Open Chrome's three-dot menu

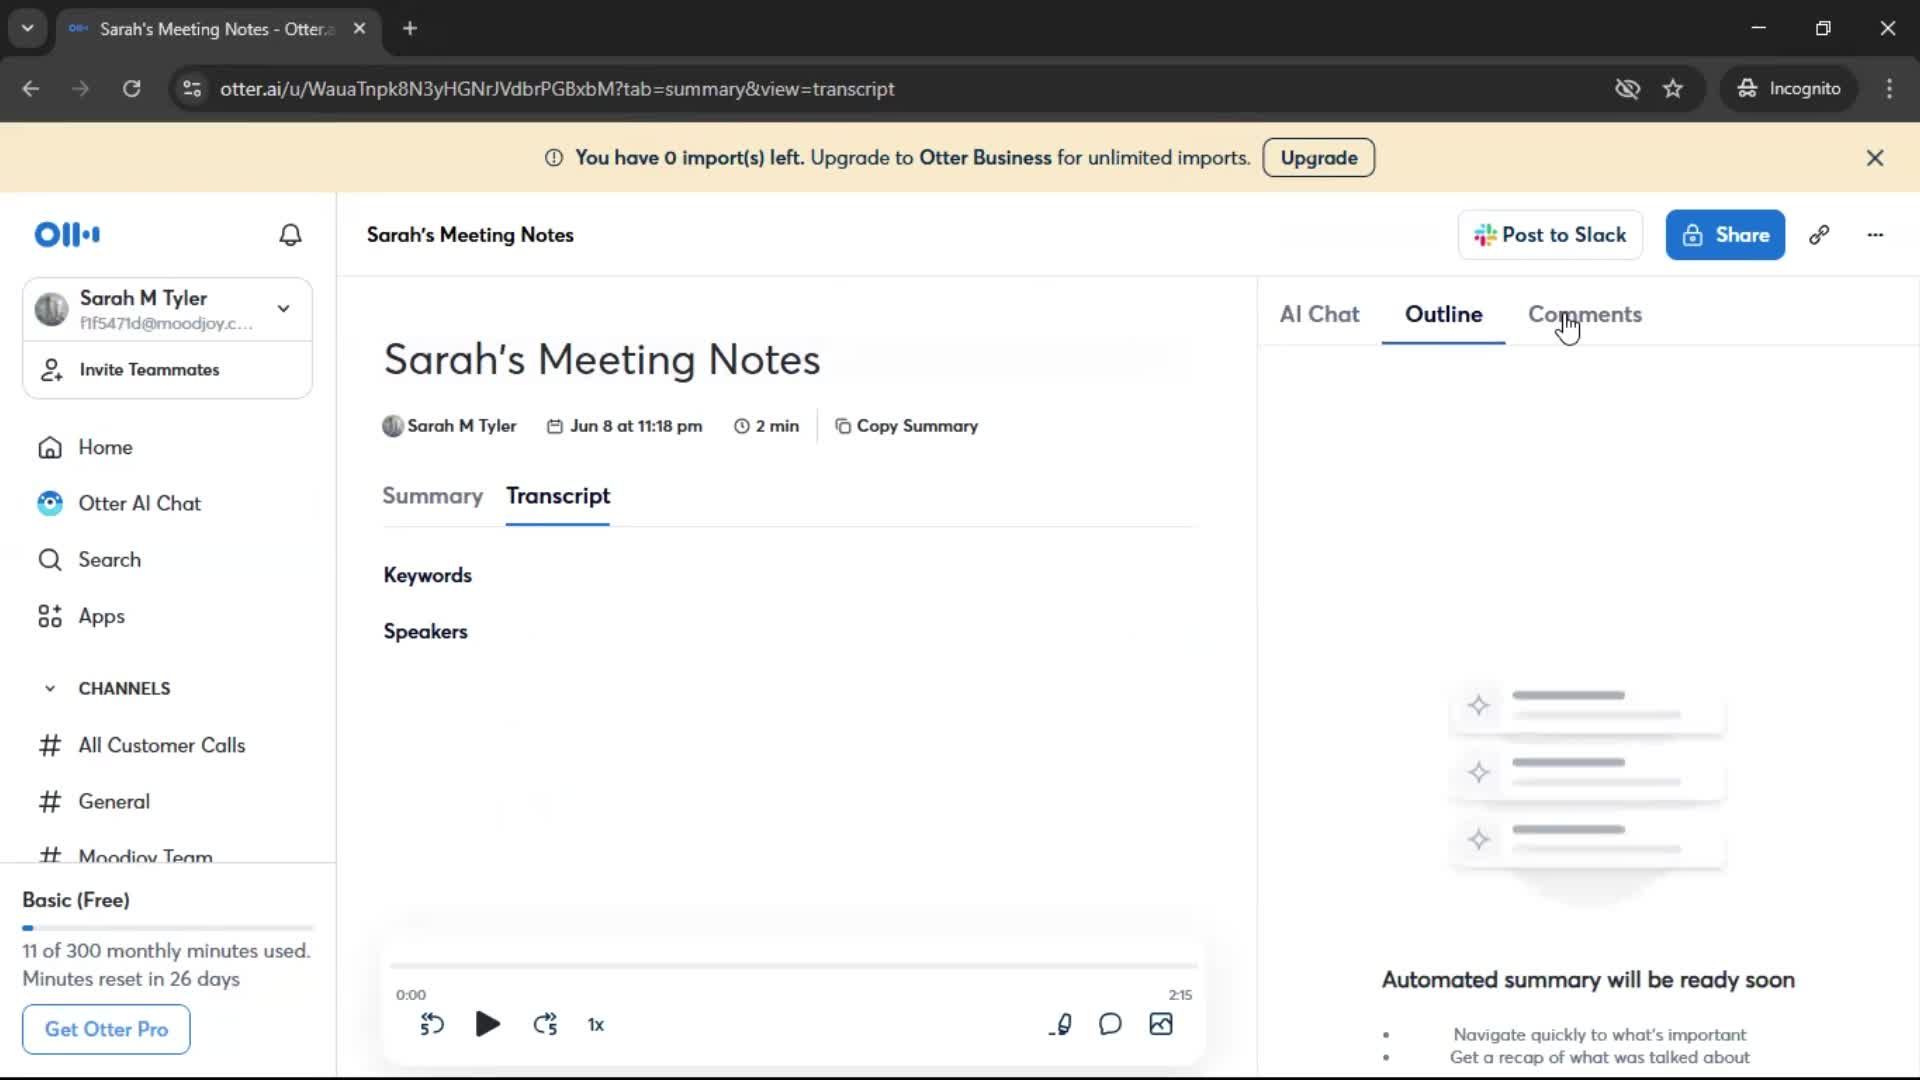[x=1889, y=89]
